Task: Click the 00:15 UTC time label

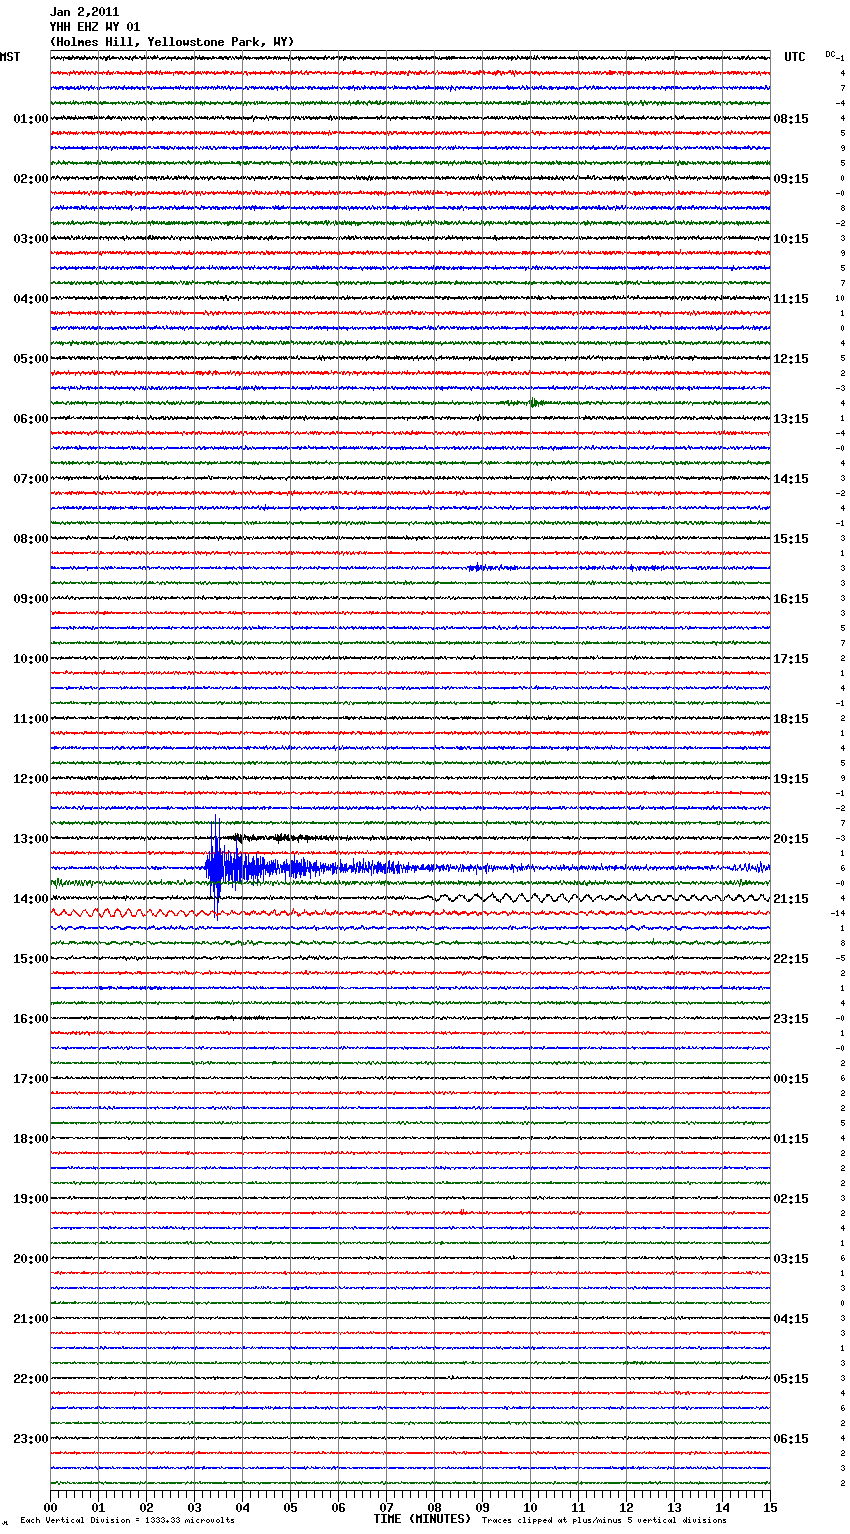Action: point(791,1079)
